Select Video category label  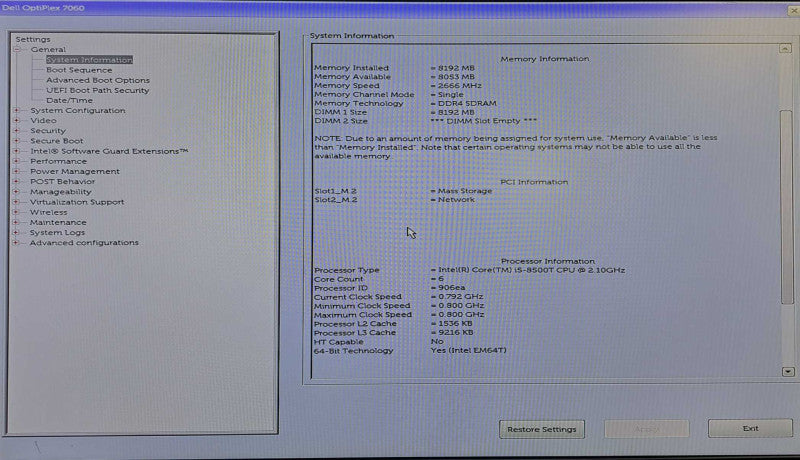43,120
